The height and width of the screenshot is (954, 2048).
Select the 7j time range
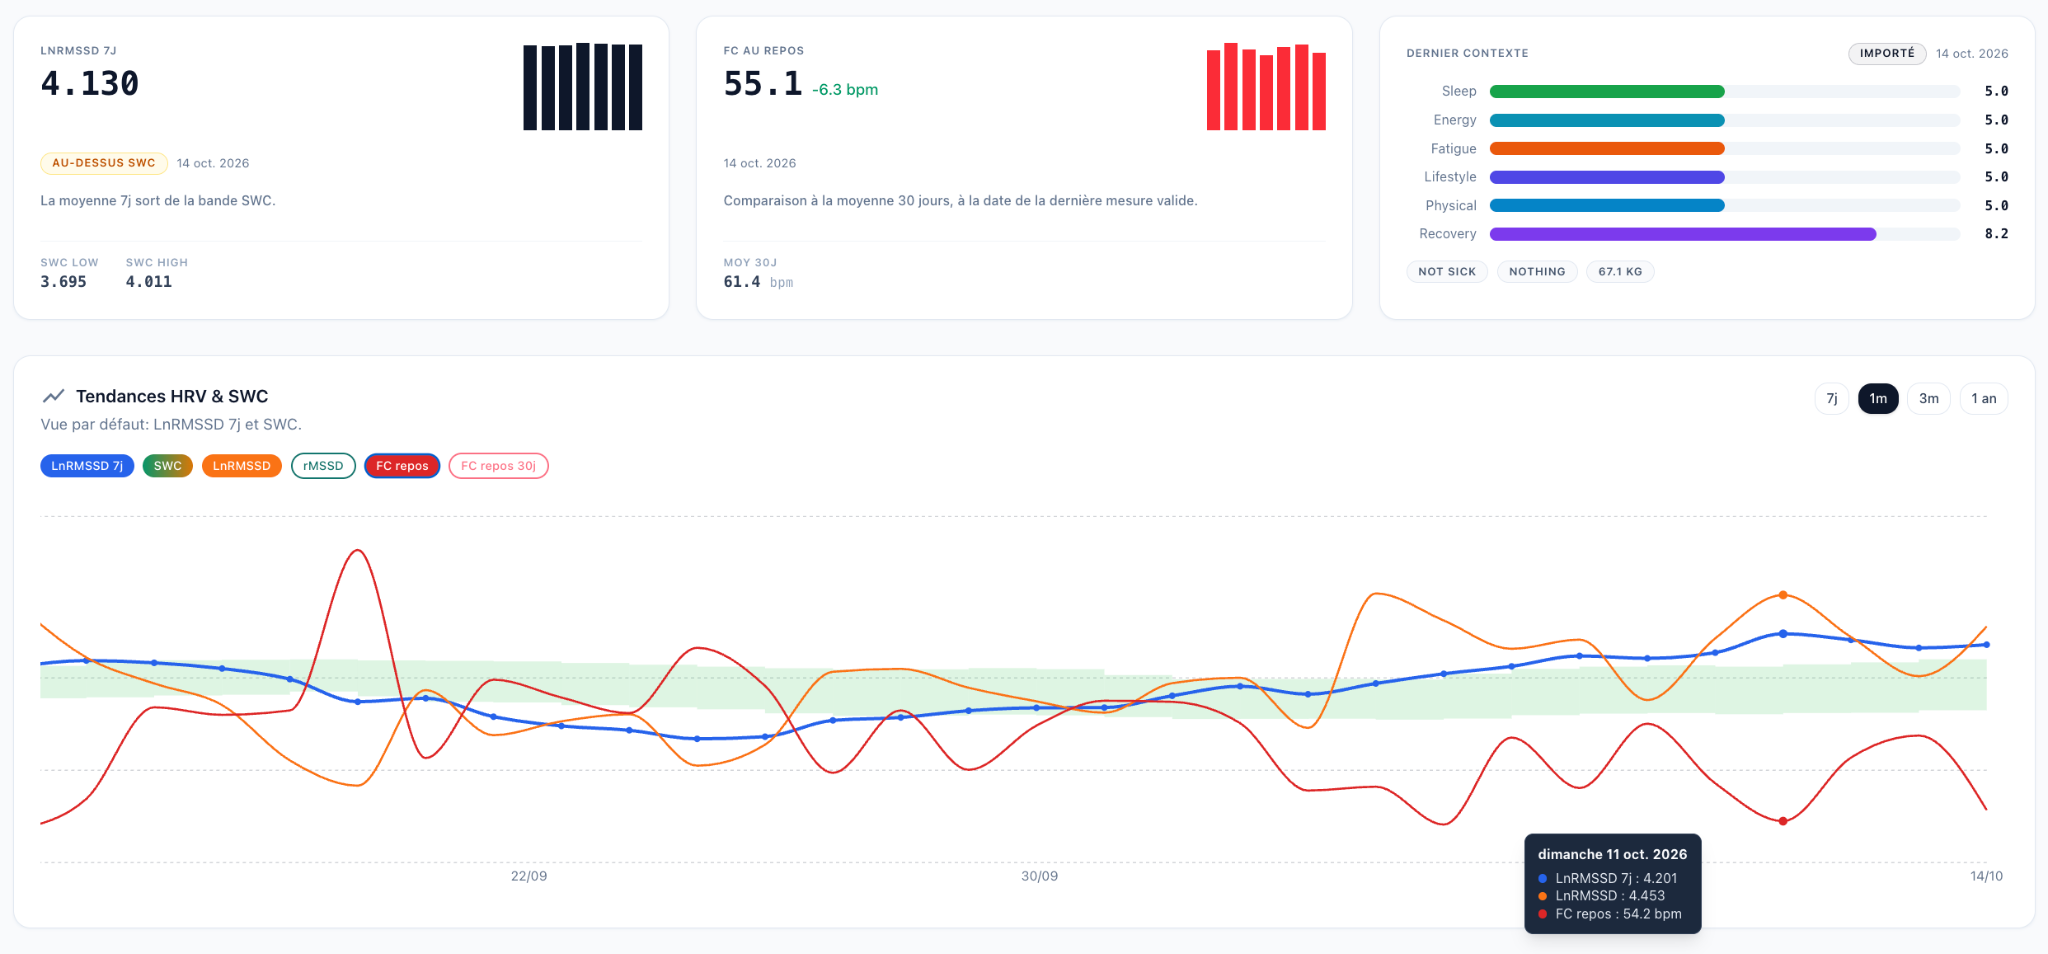[1832, 398]
